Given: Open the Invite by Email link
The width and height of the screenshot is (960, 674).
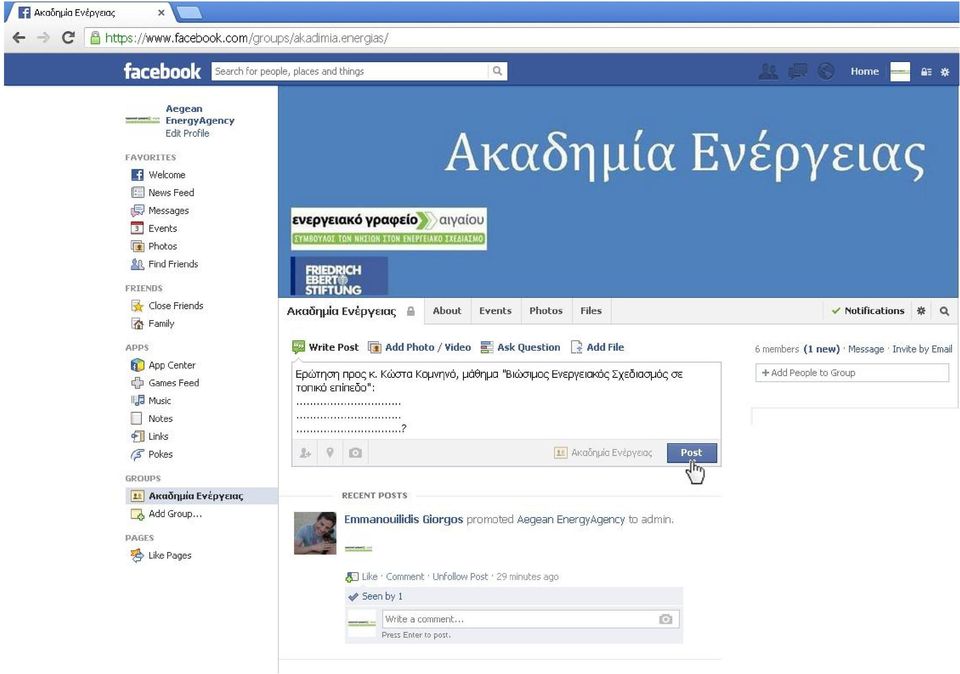Looking at the screenshot, I should click(x=922, y=349).
